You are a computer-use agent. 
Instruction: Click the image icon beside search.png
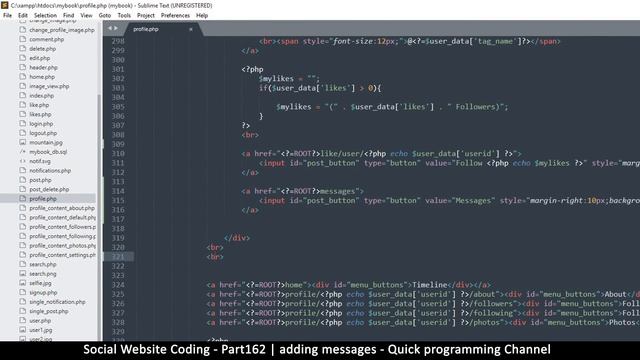click(x=23, y=274)
